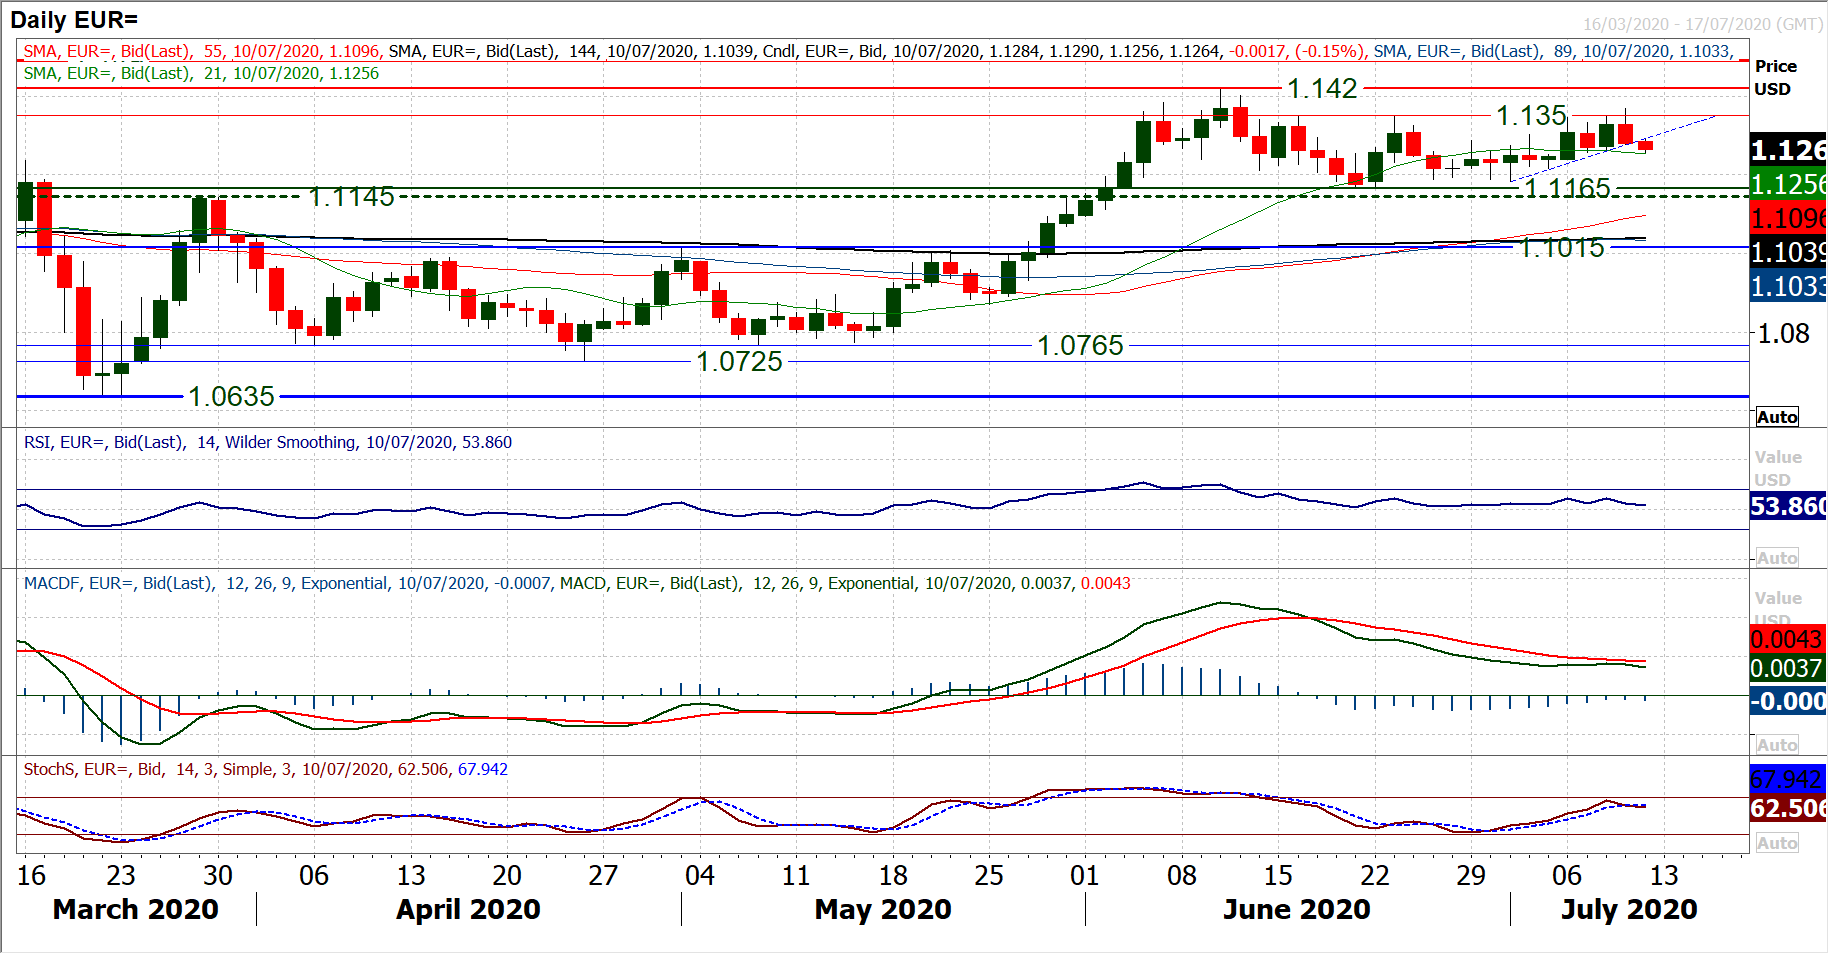Click the 1.0635 blue support label

coord(231,397)
